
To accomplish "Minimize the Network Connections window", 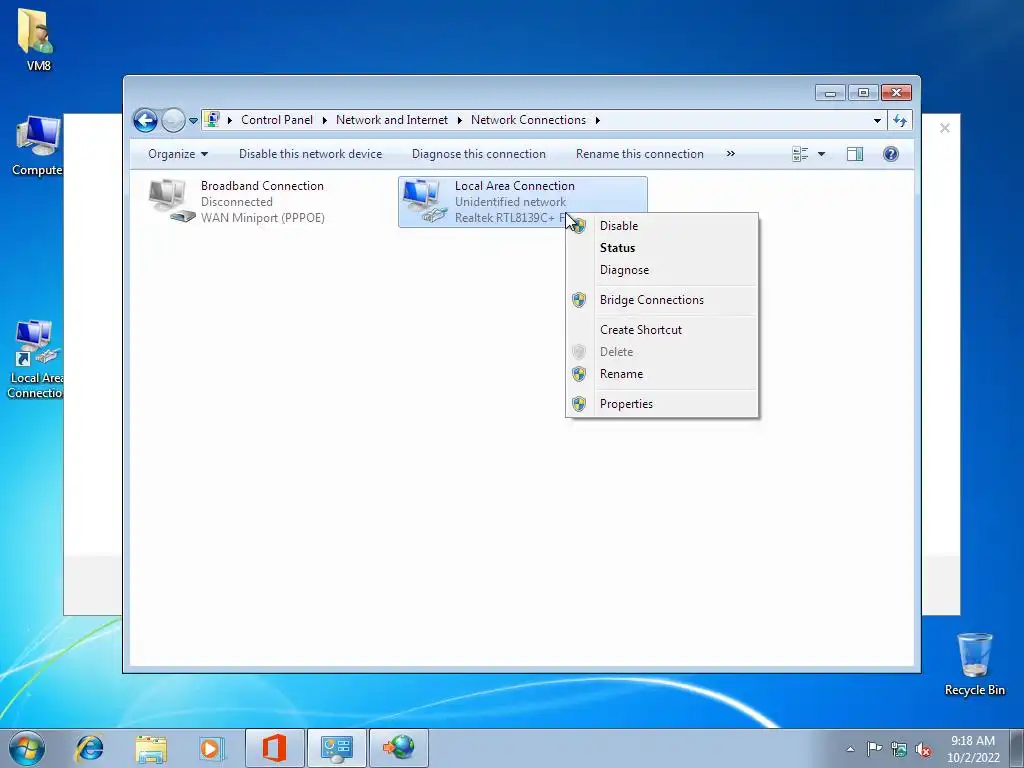I will coord(830,93).
